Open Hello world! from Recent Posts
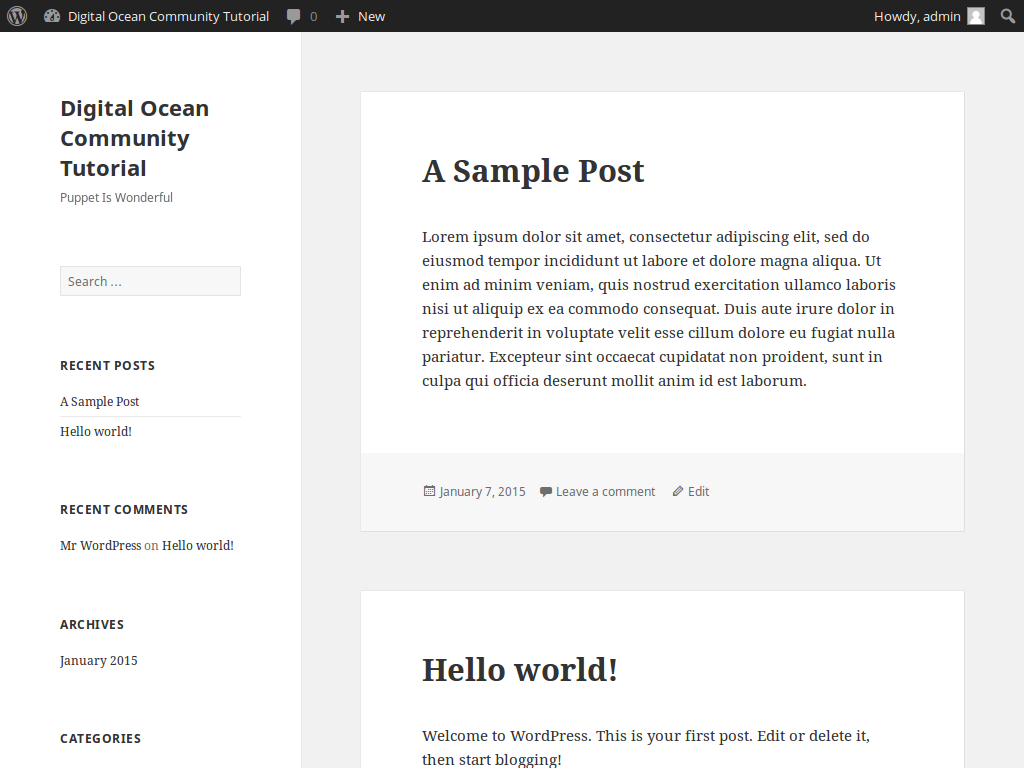 pos(96,431)
